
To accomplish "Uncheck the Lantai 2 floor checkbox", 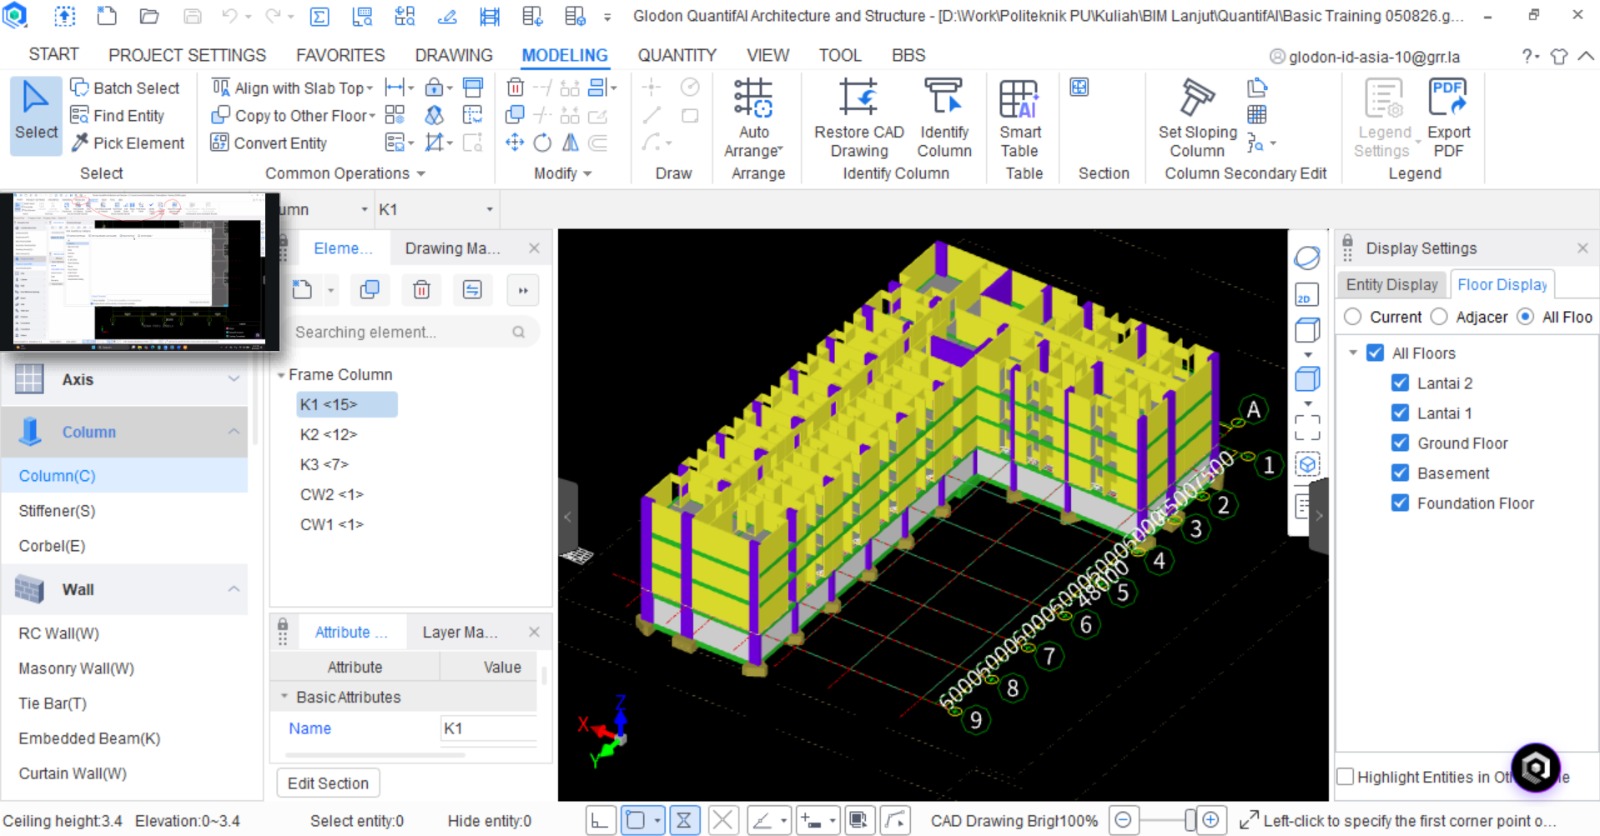I will pyautogui.click(x=1400, y=383).
